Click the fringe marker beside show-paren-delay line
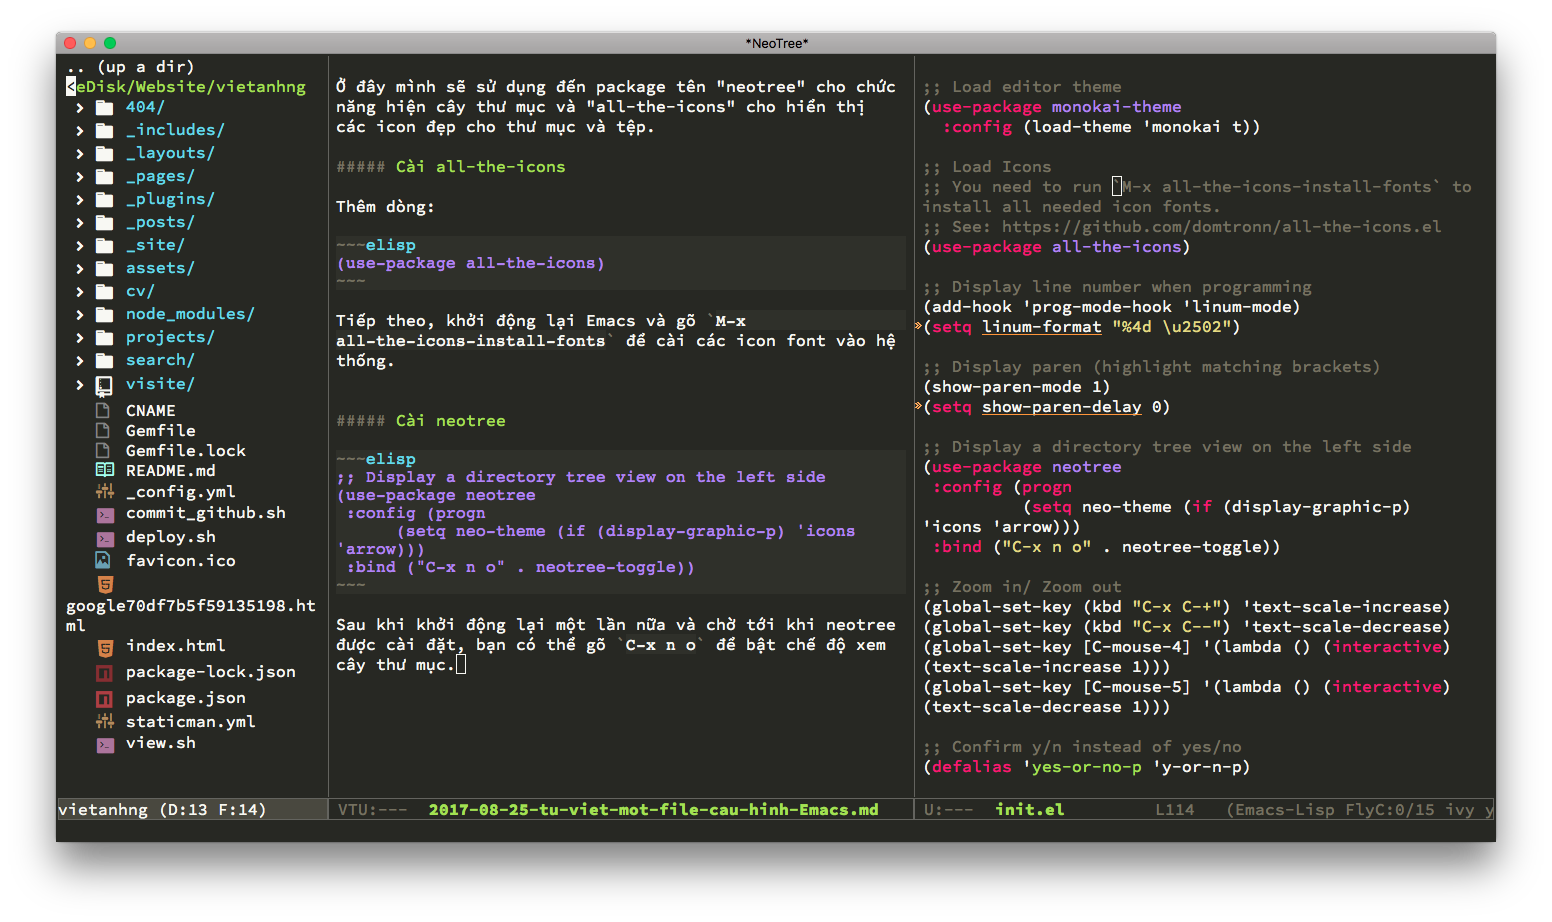This screenshot has height=922, width=1552. click(918, 406)
